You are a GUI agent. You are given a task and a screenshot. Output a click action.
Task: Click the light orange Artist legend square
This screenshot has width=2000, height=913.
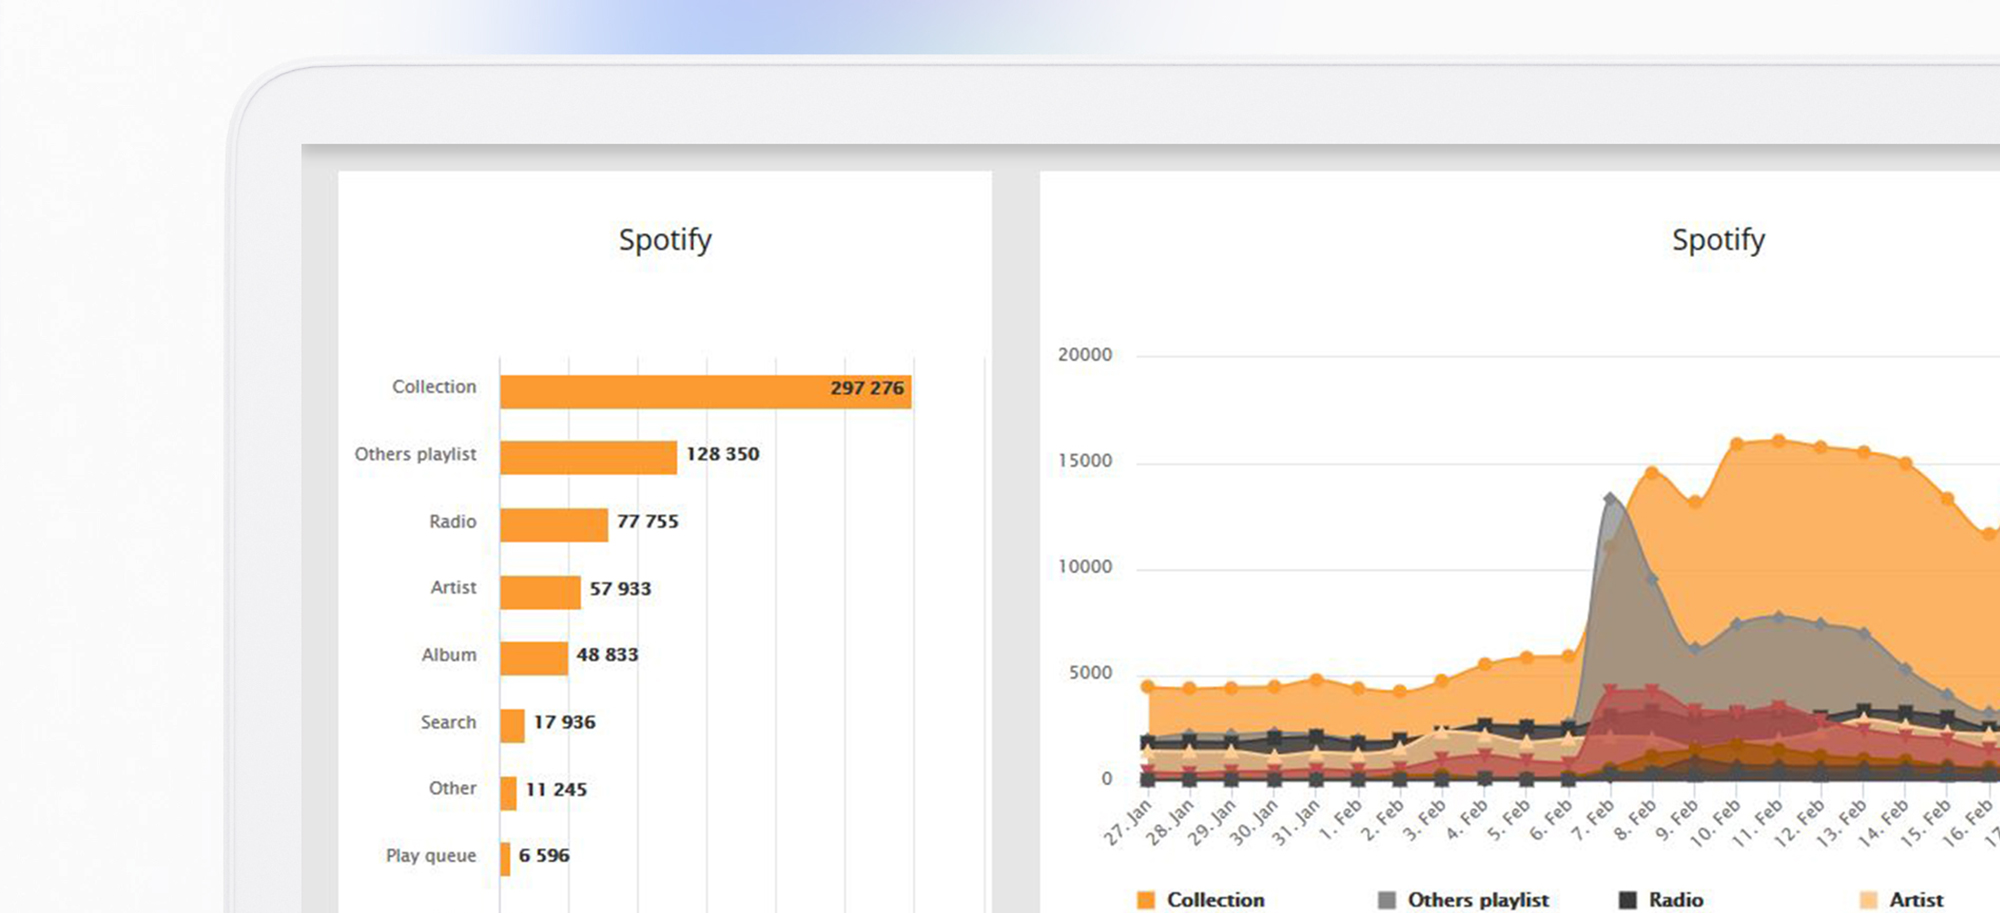[1868, 900]
